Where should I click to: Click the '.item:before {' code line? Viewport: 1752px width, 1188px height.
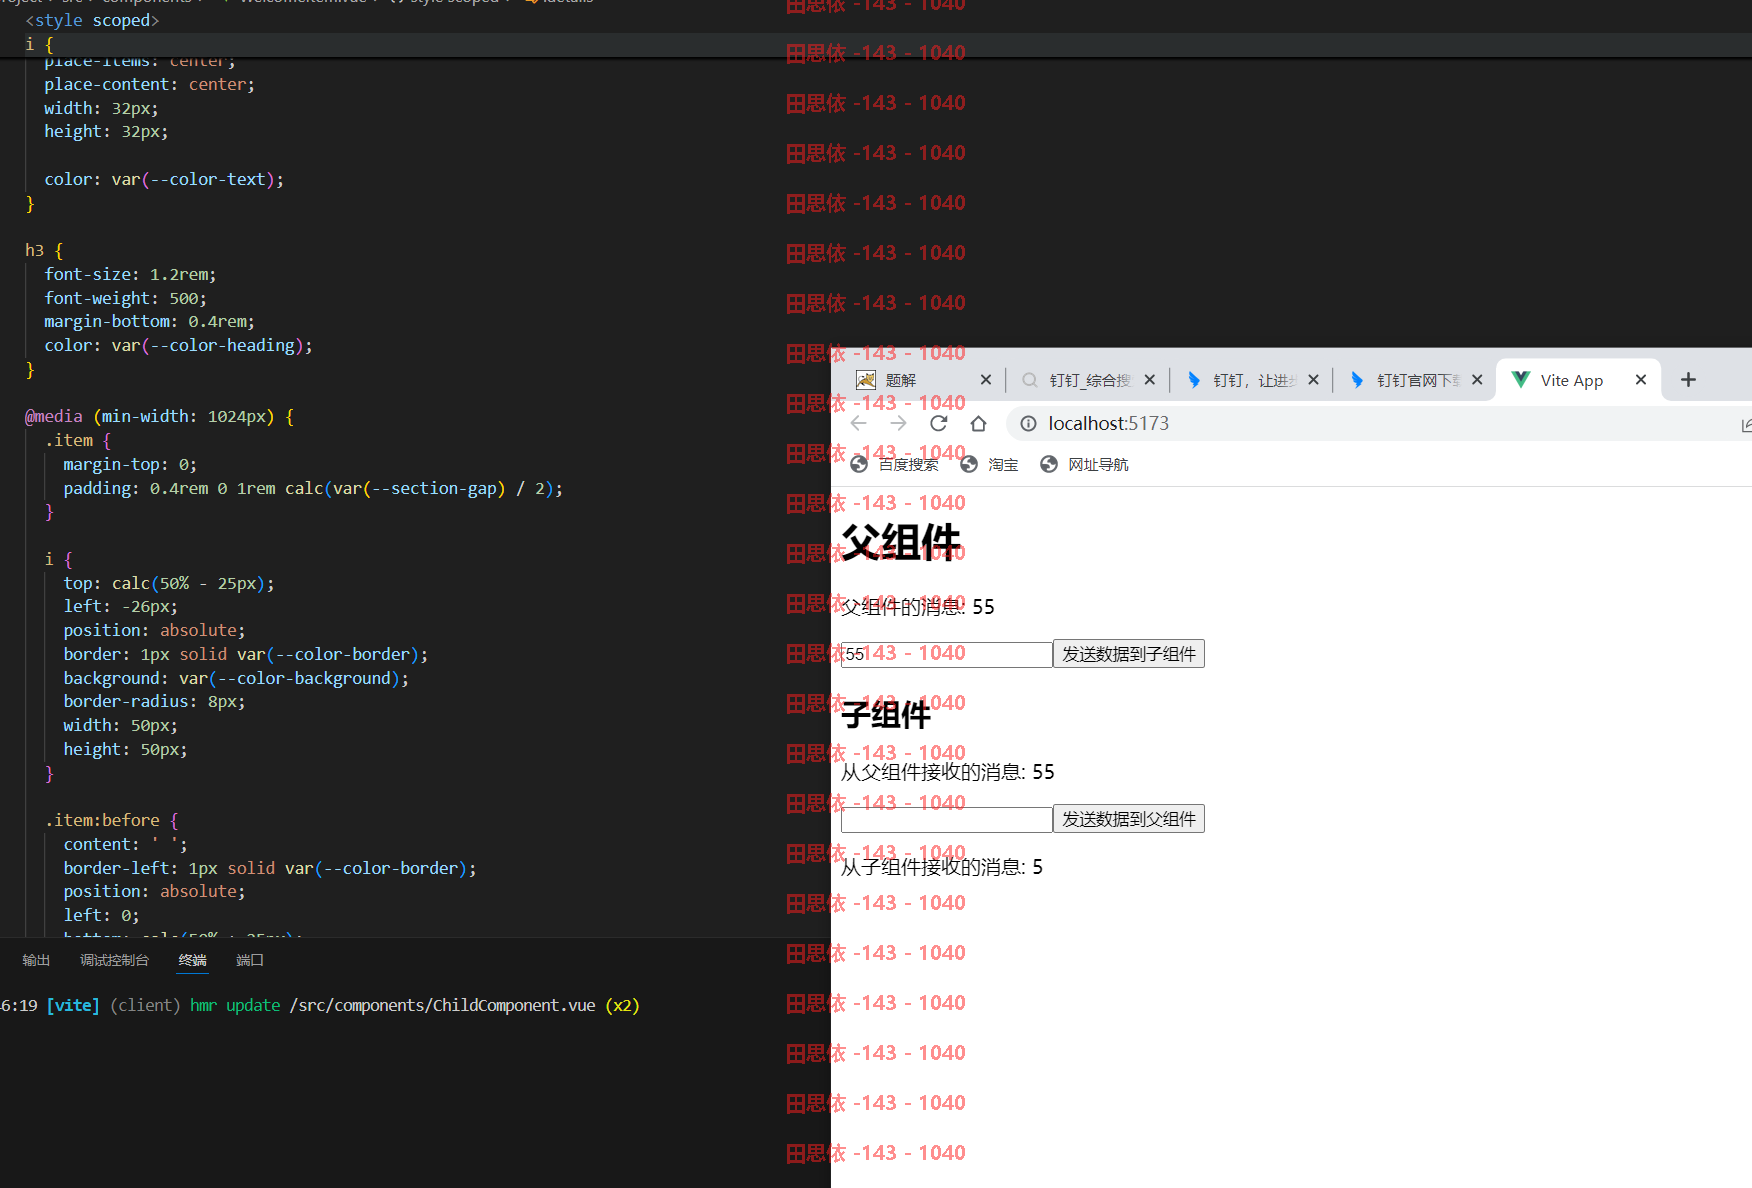111,820
